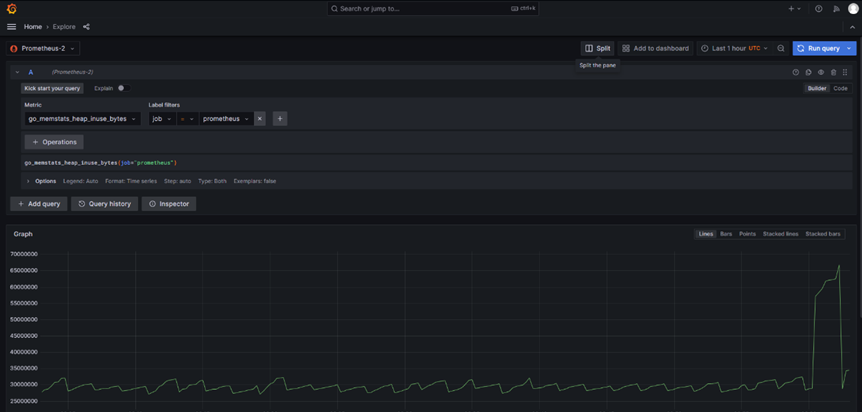Remove the job label filter with X

(259, 119)
